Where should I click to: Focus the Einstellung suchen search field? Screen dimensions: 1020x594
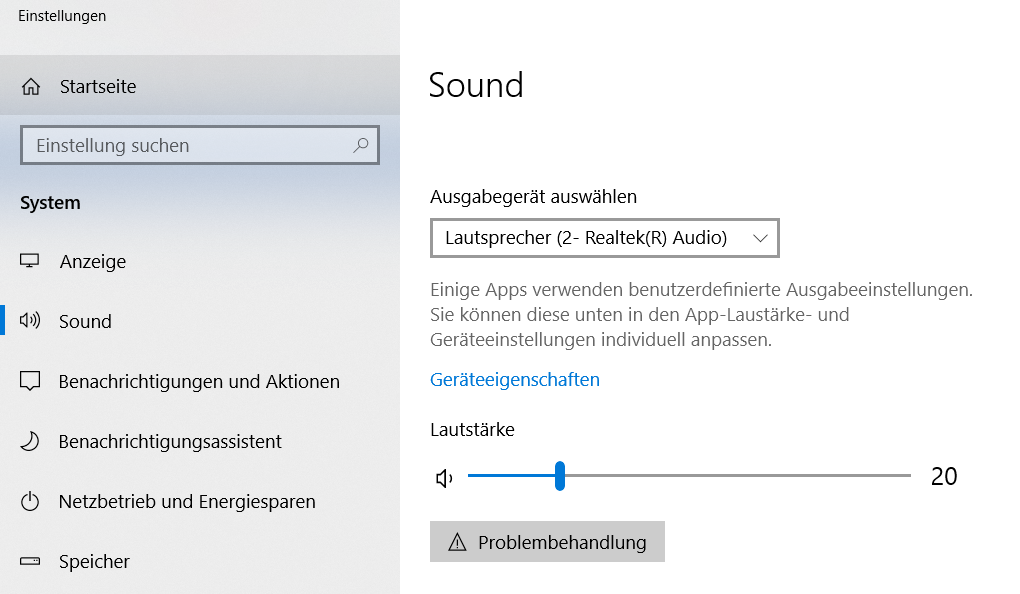tap(200, 145)
